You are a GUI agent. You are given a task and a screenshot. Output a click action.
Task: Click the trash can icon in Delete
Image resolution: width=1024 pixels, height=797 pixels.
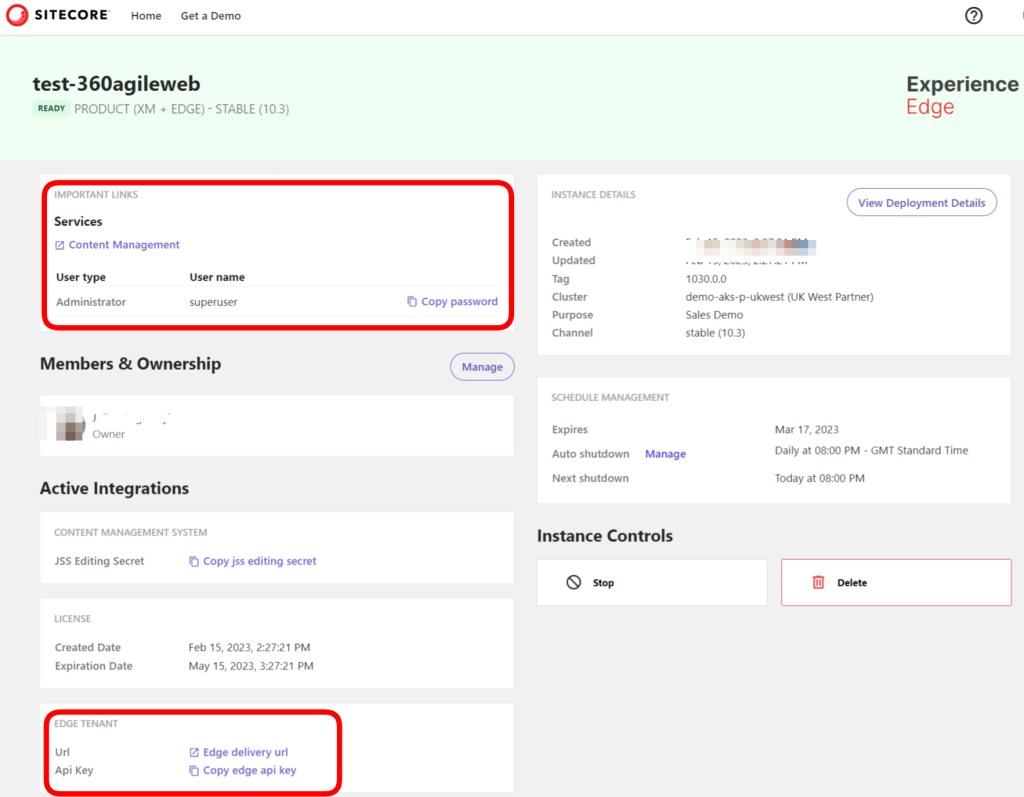click(x=818, y=582)
